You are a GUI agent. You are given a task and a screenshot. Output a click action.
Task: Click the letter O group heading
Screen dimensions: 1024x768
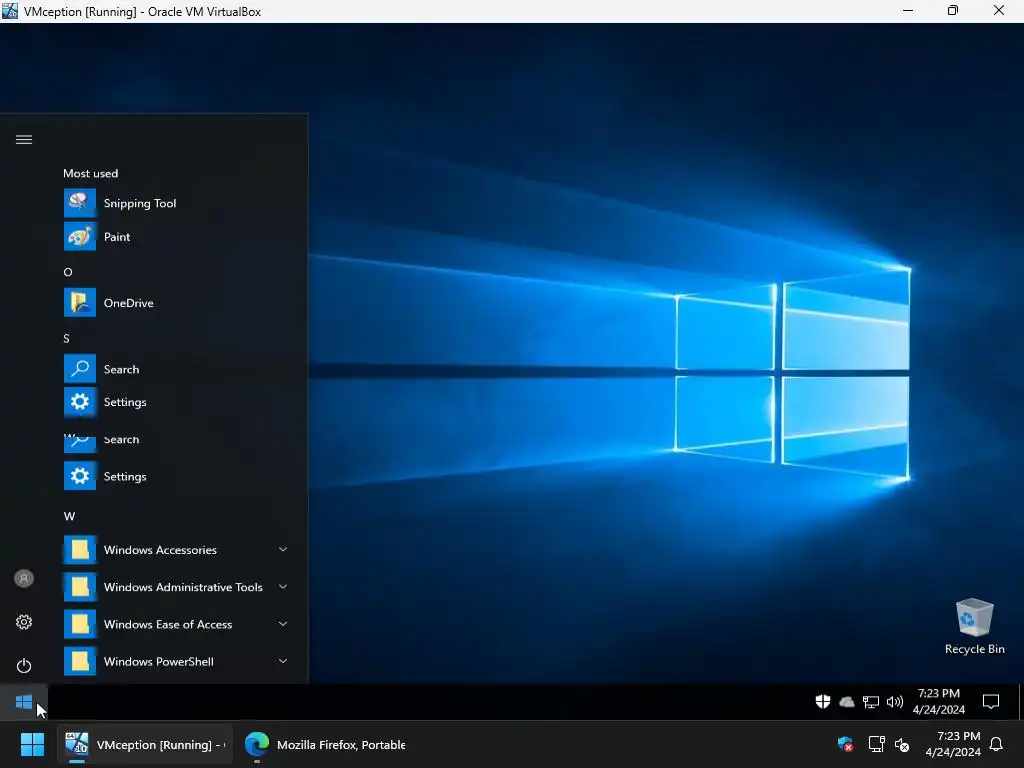(x=68, y=272)
